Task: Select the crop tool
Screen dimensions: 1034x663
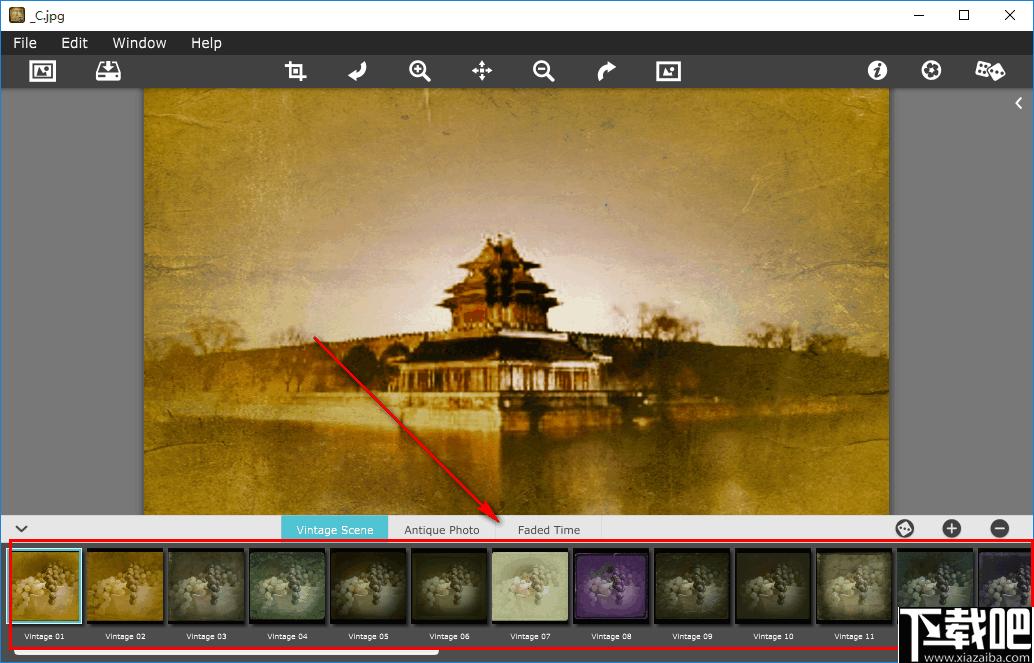Action: point(295,71)
